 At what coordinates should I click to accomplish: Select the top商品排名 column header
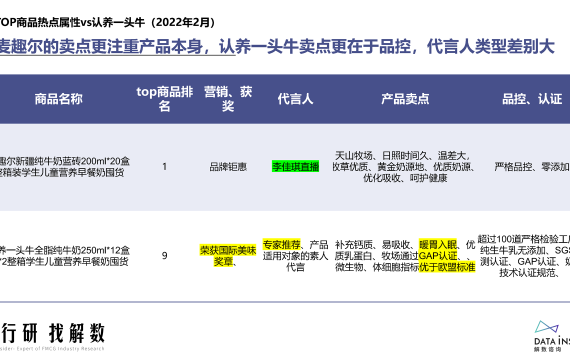click(x=165, y=99)
